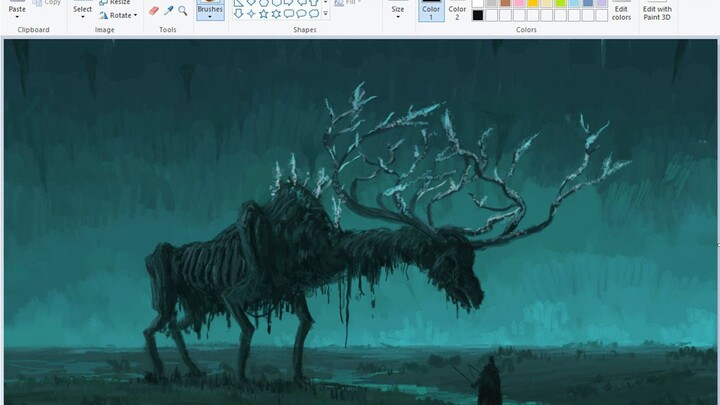
Task: Click the "Image" group label
Action: click(x=105, y=29)
